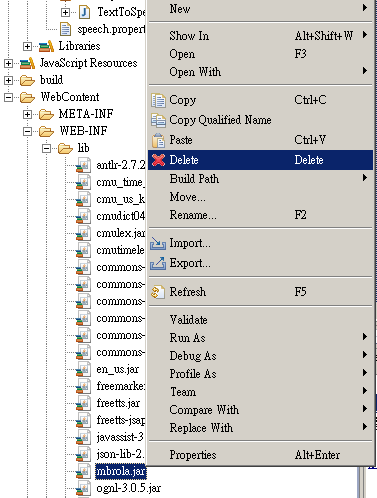This screenshot has height=498, width=377.
Task: Collapse the lib folder node
Action: [46, 148]
